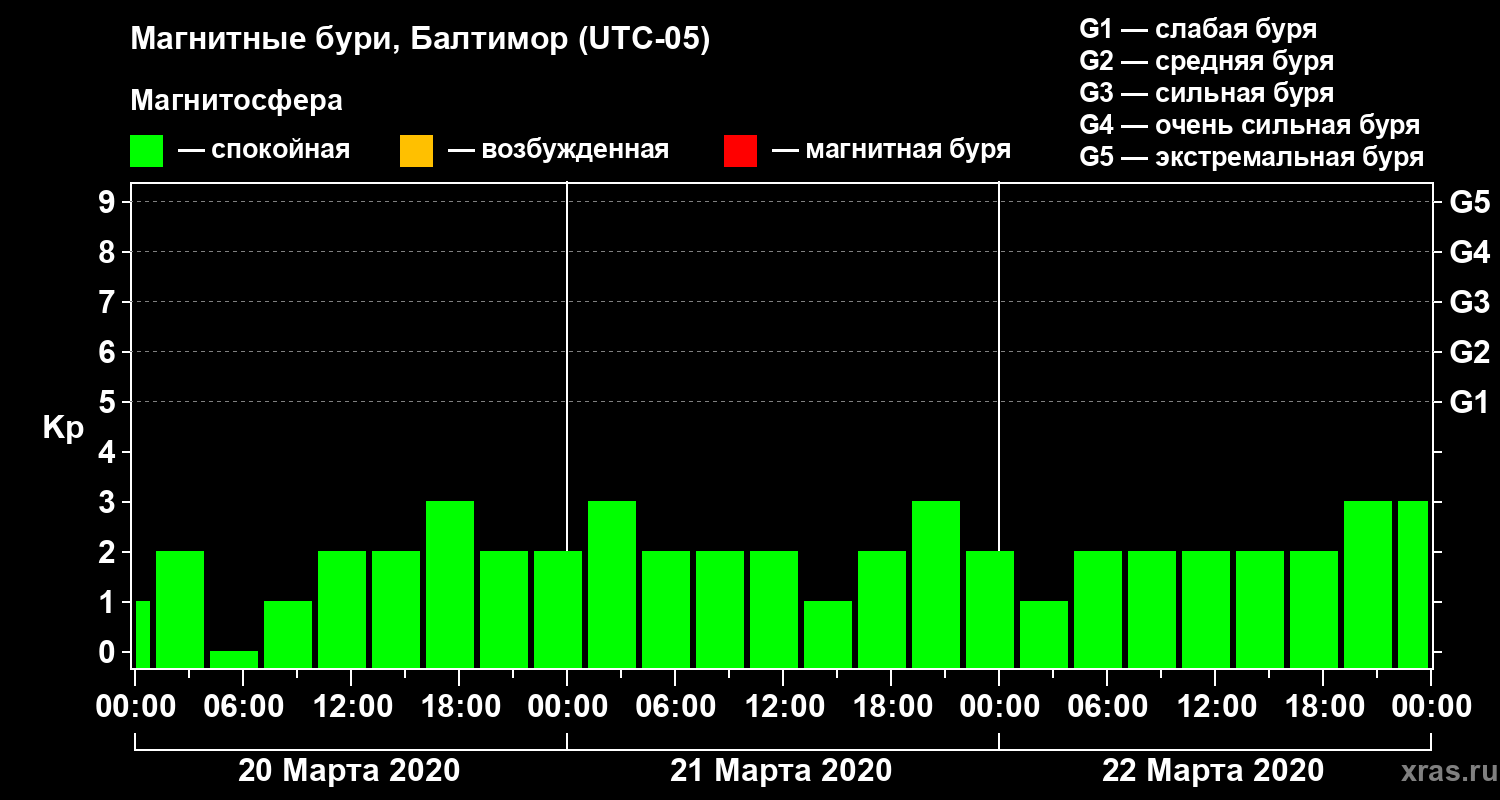Click the legend text '— магнитная буря'
This screenshot has height=800, width=1500.
tap(892, 150)
